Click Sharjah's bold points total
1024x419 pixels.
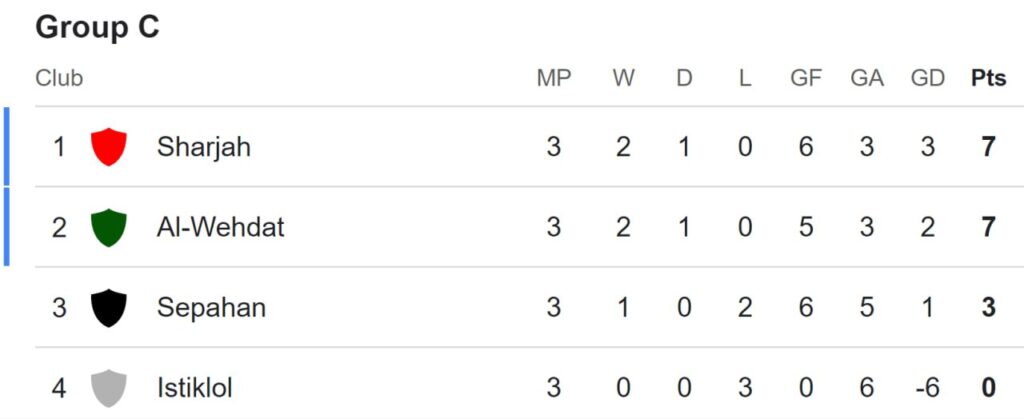[x=989, y=147]
